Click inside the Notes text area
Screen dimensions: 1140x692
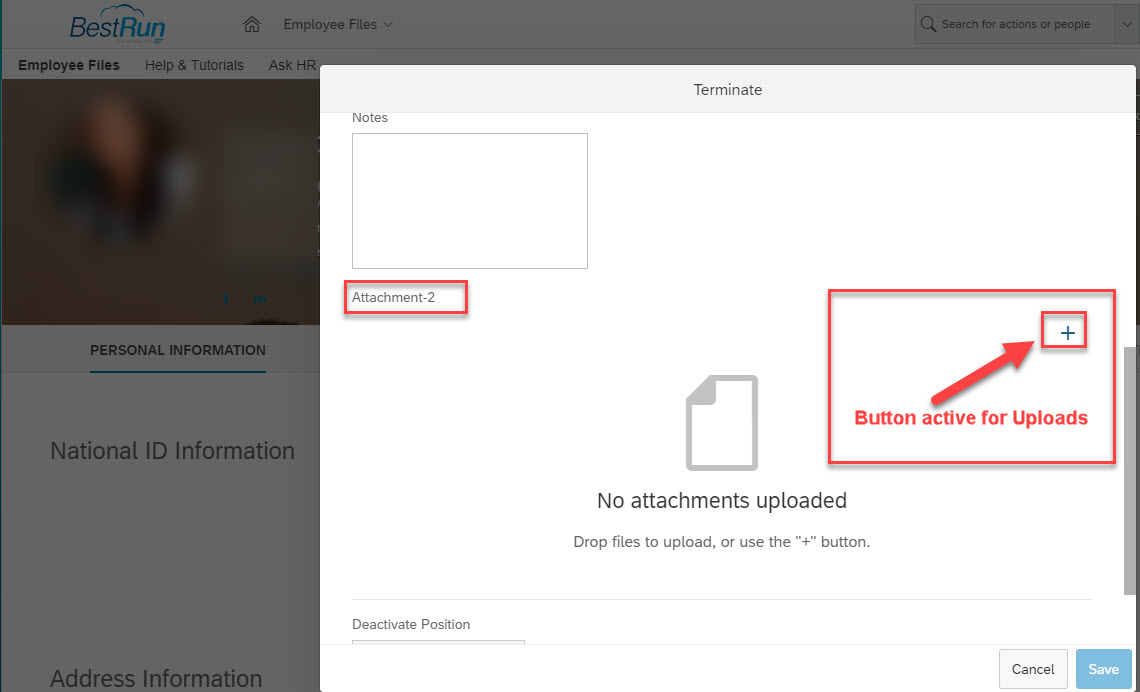click(470, 201)
